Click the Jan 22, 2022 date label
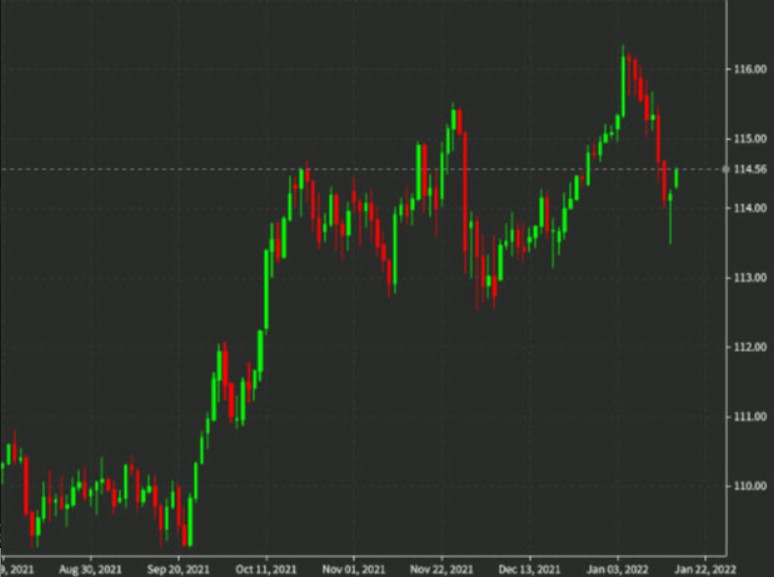This screenshot has width=774, height=577. click(x=705, y=570)
